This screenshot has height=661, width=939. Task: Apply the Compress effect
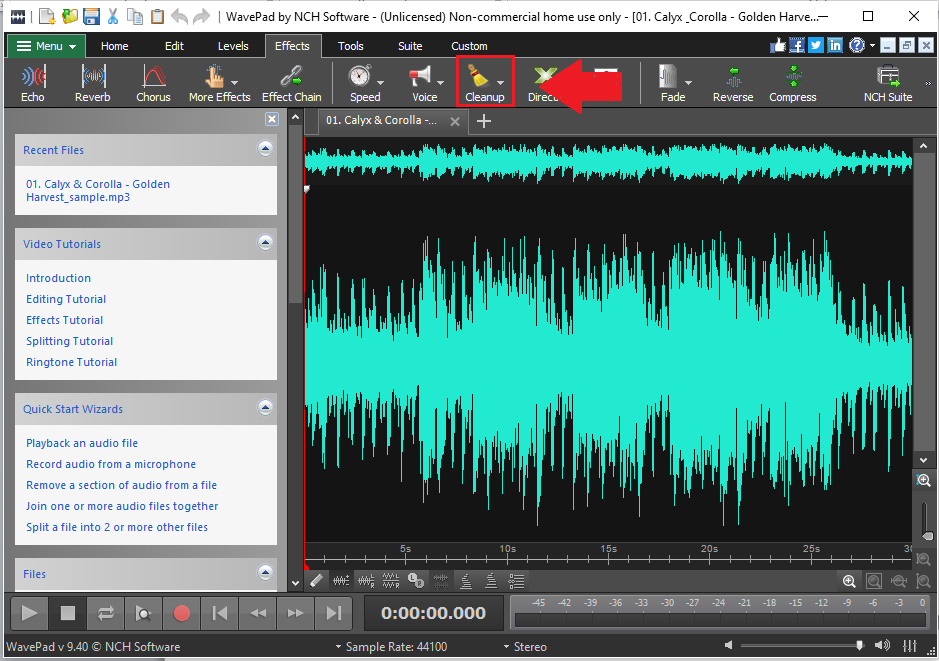(793, 83)
